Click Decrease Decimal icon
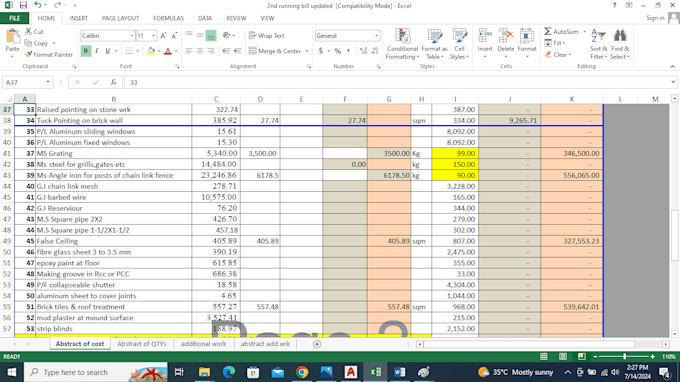The height and width of the screenshot is (382, 680). [x=375, y=51]
